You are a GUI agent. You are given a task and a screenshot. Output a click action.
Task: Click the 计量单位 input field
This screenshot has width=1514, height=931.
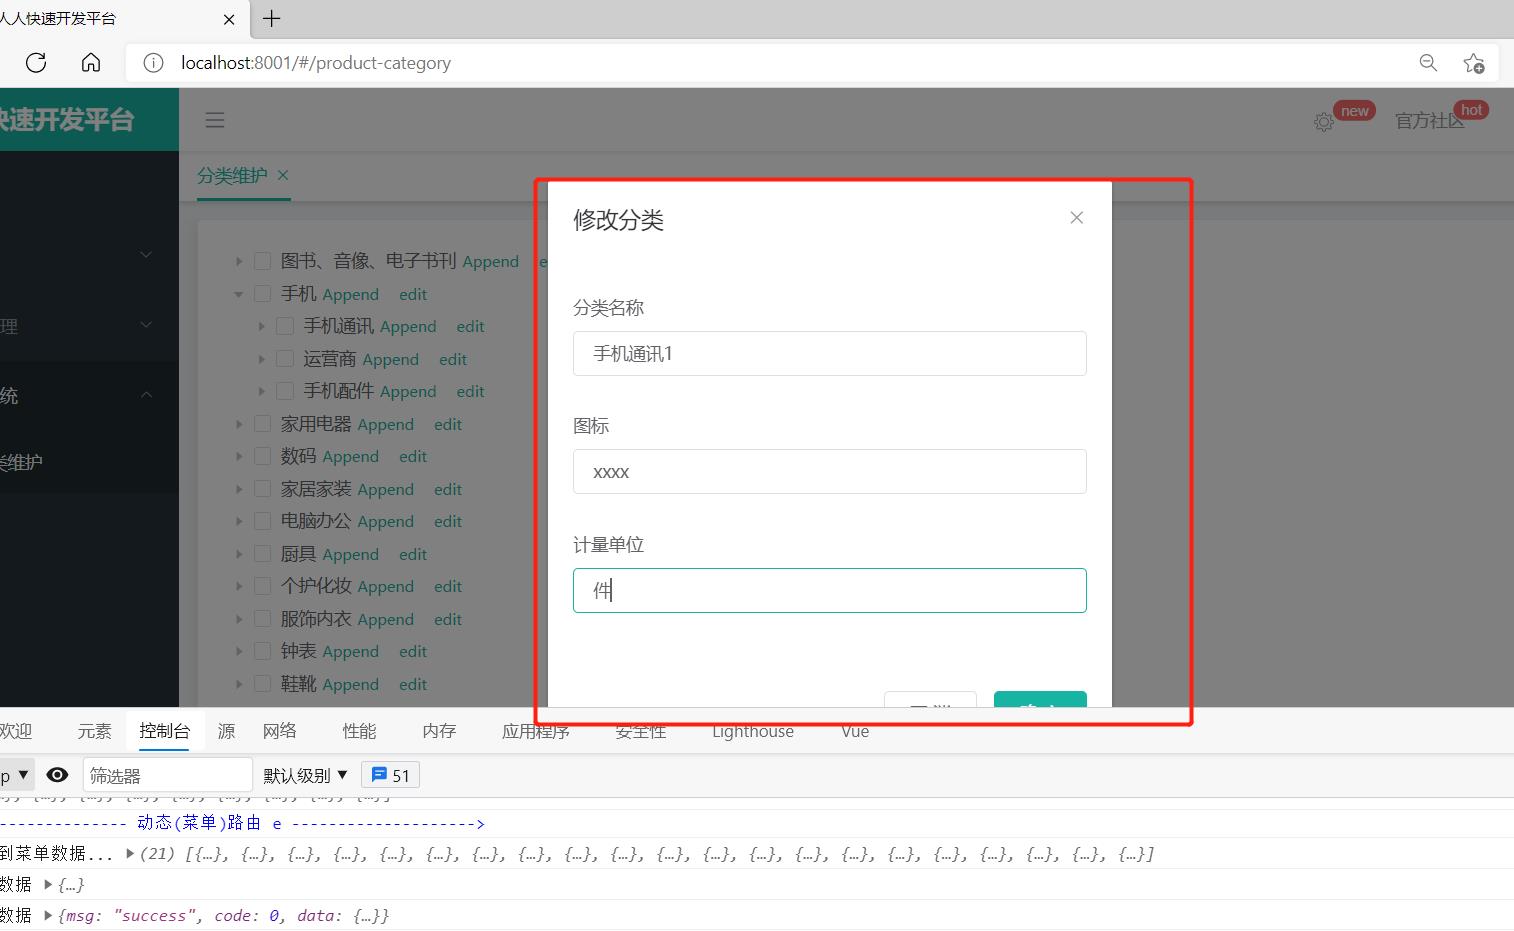coord(830,591)
